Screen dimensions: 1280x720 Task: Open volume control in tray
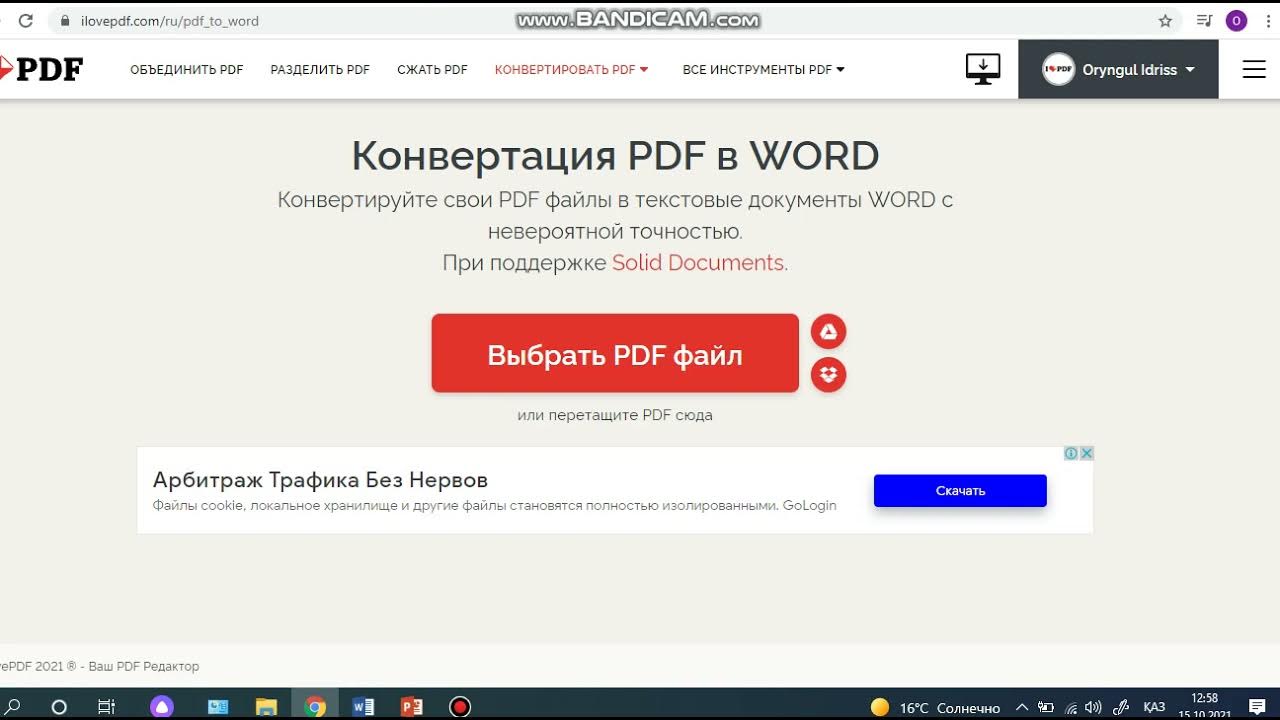point(1093,707)
